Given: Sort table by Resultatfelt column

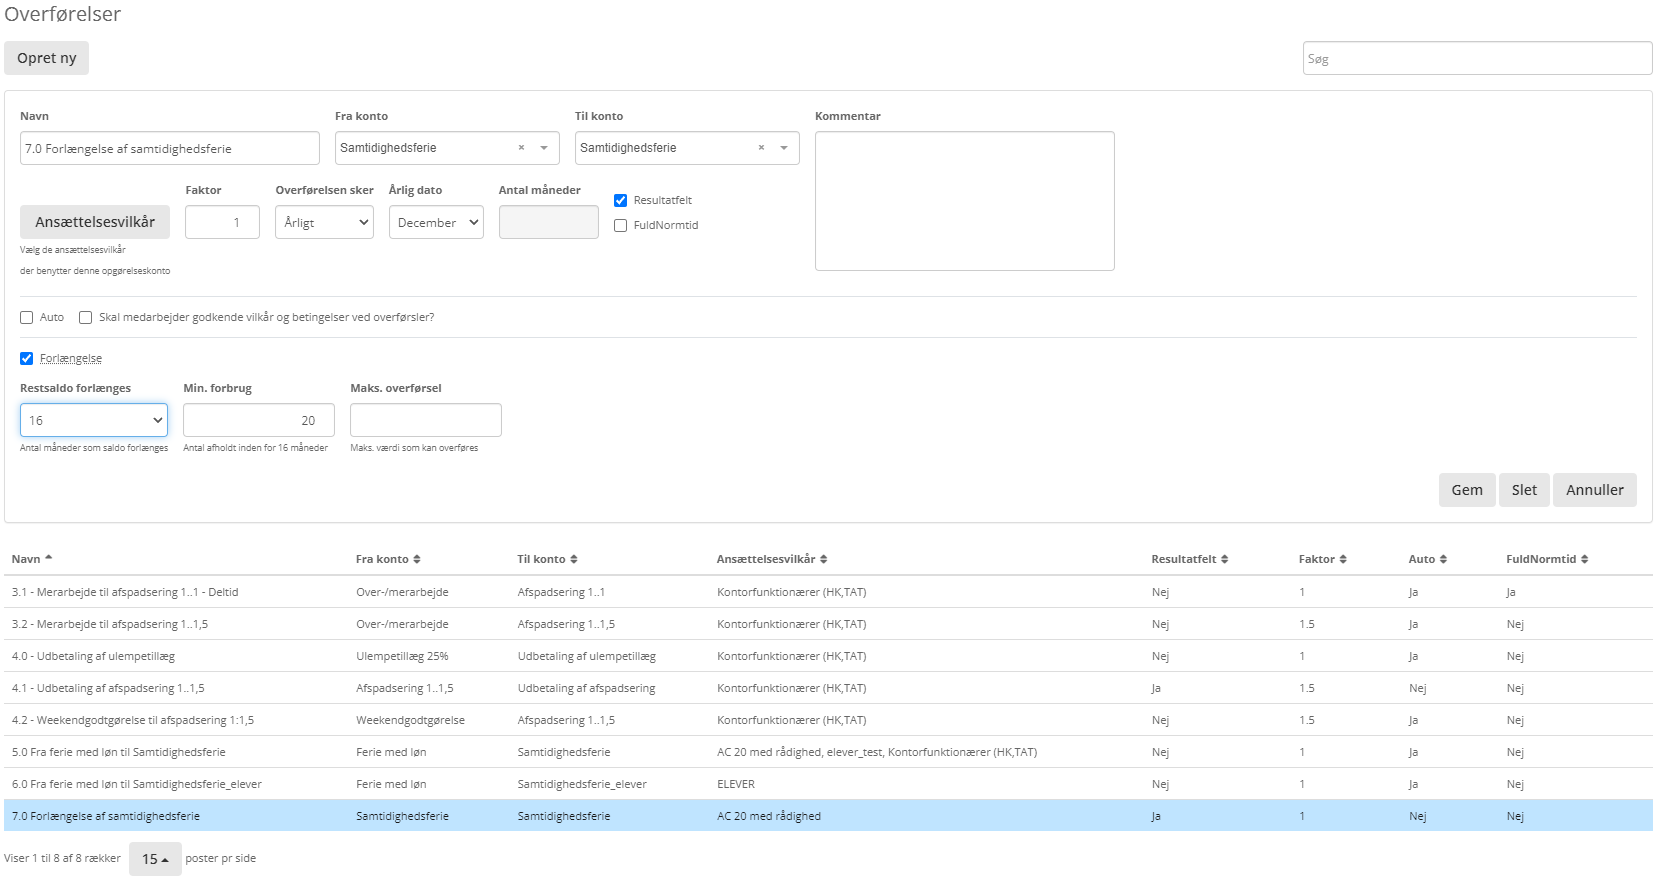Looking at the screenshot, I should pos(1224,559).
